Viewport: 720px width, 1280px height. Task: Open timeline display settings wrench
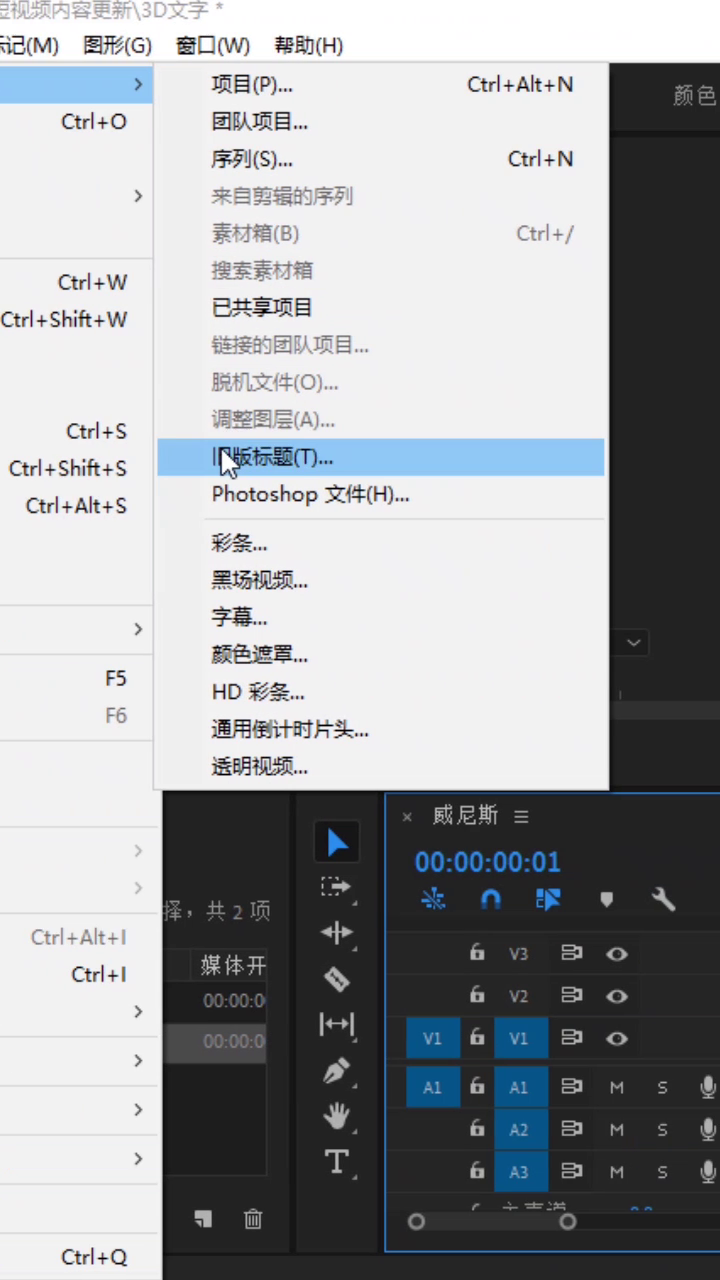[663, 899]
